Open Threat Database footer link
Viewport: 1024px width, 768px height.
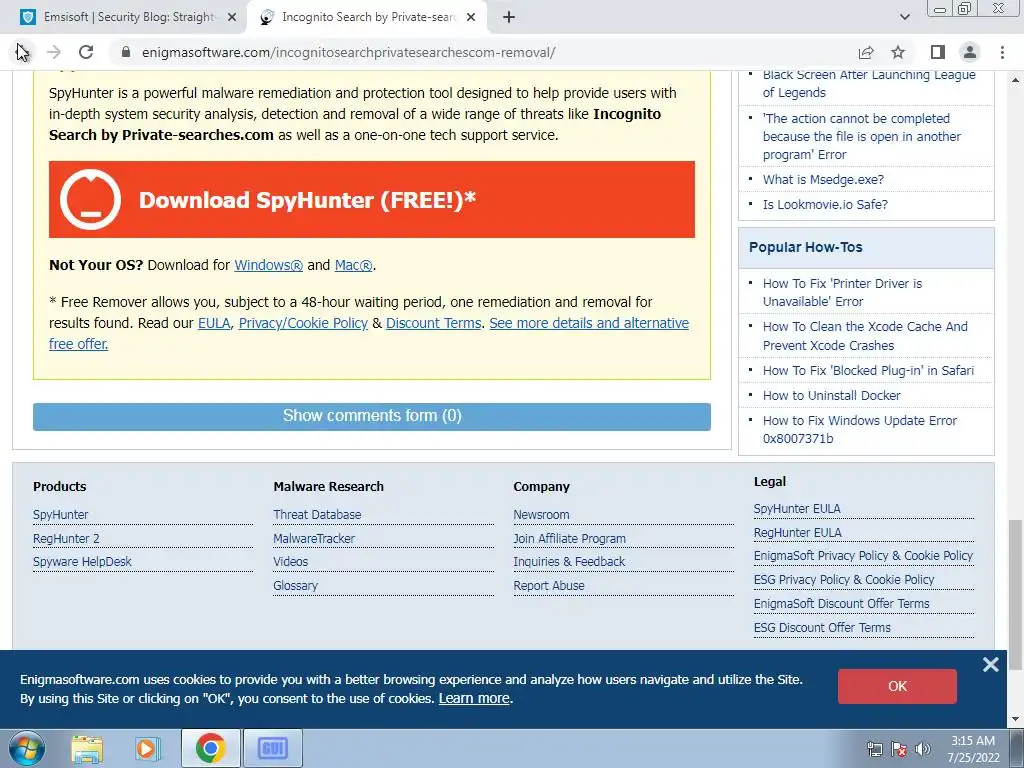pyautogui.click(x=317, y=515)
